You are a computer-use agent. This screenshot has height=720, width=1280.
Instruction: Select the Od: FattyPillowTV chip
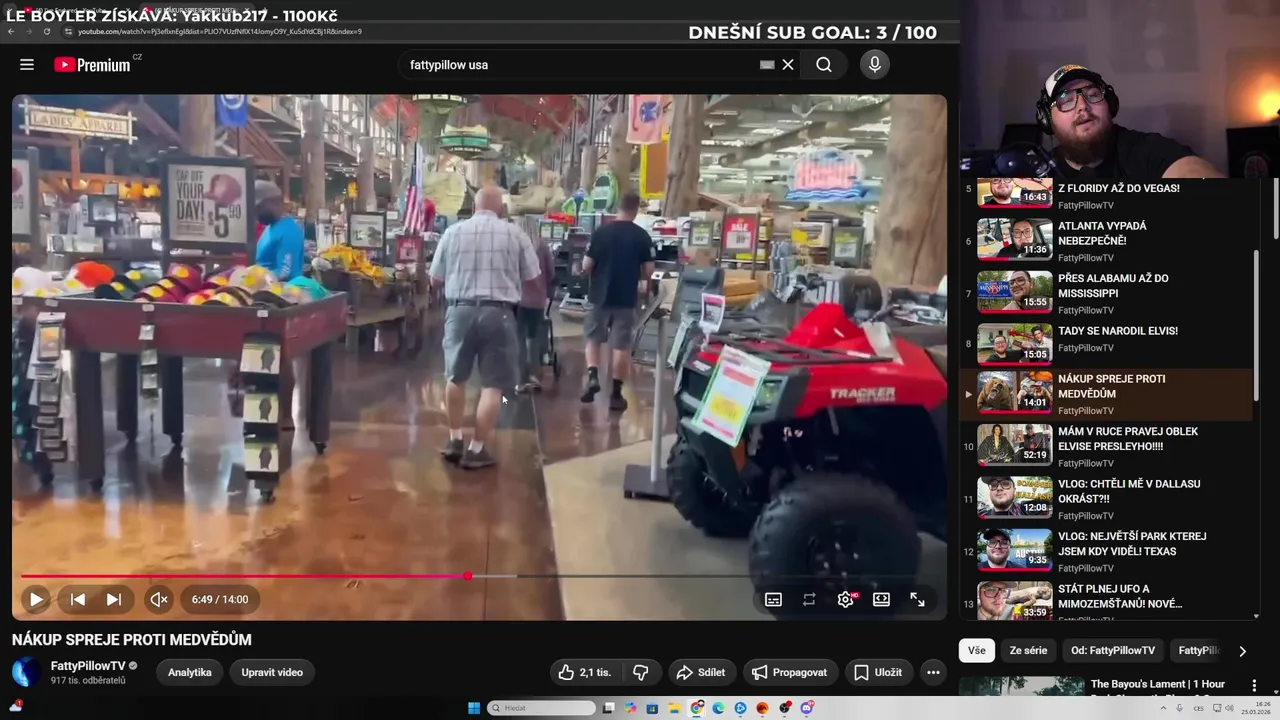[1113, 650]
